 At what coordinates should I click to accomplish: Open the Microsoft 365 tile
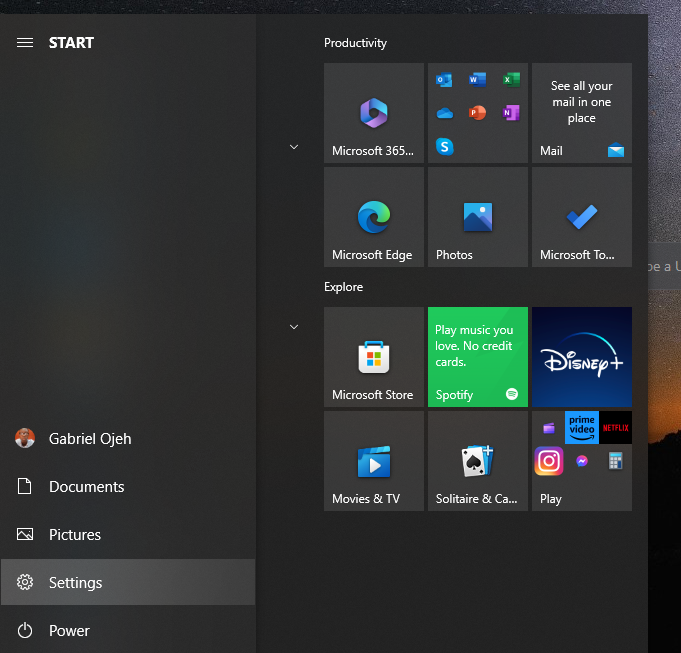click(x=374, y=113)
